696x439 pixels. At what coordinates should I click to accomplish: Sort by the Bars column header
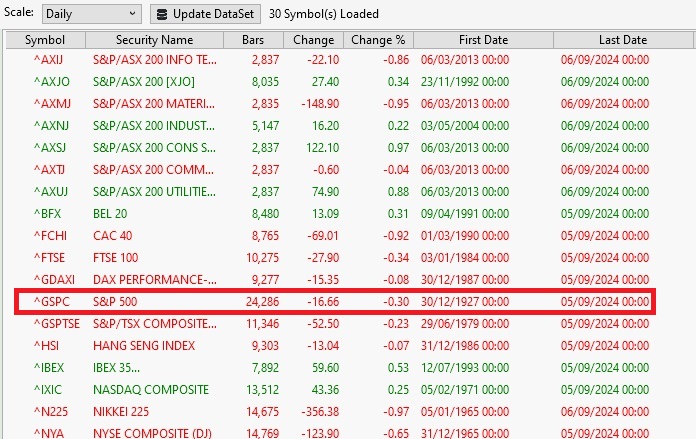pos(253,40)
